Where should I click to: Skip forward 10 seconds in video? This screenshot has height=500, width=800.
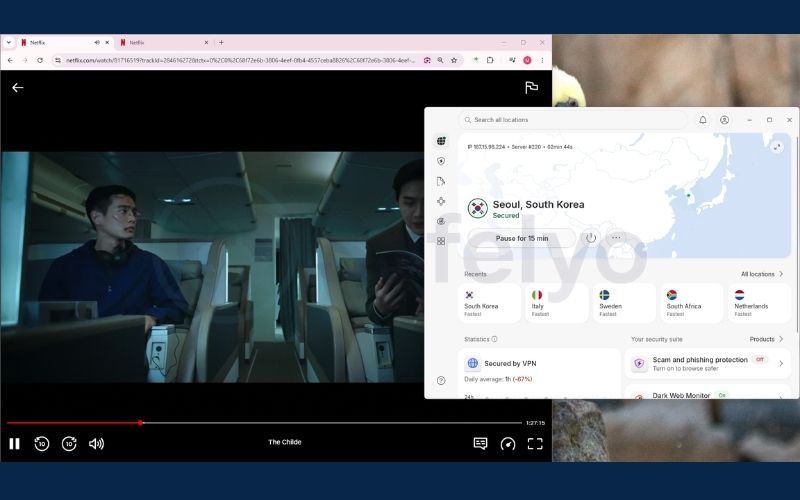coord(69,444)
